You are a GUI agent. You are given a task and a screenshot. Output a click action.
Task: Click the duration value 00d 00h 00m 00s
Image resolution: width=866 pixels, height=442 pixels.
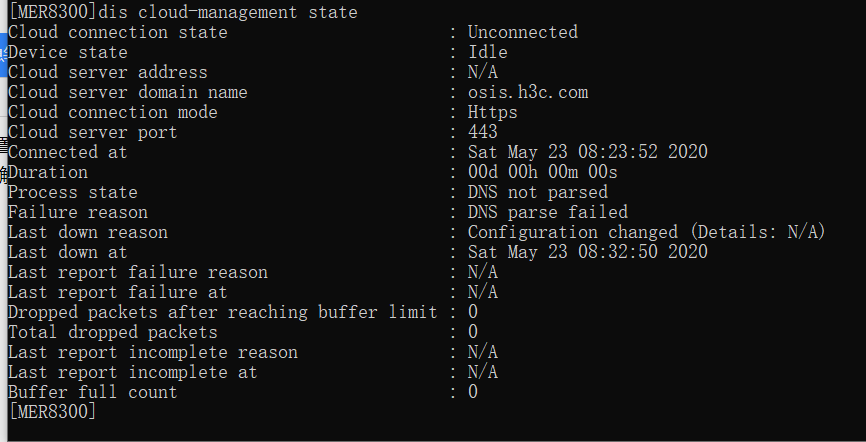pyautogui.click(x=542, y=172)
